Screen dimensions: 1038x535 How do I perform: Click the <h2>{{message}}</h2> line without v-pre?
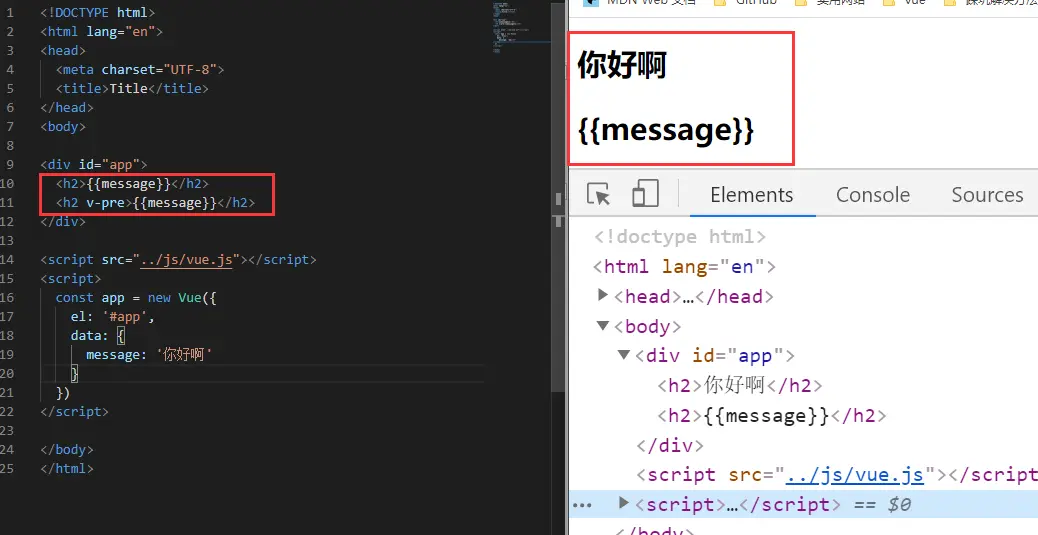[132, 183]
